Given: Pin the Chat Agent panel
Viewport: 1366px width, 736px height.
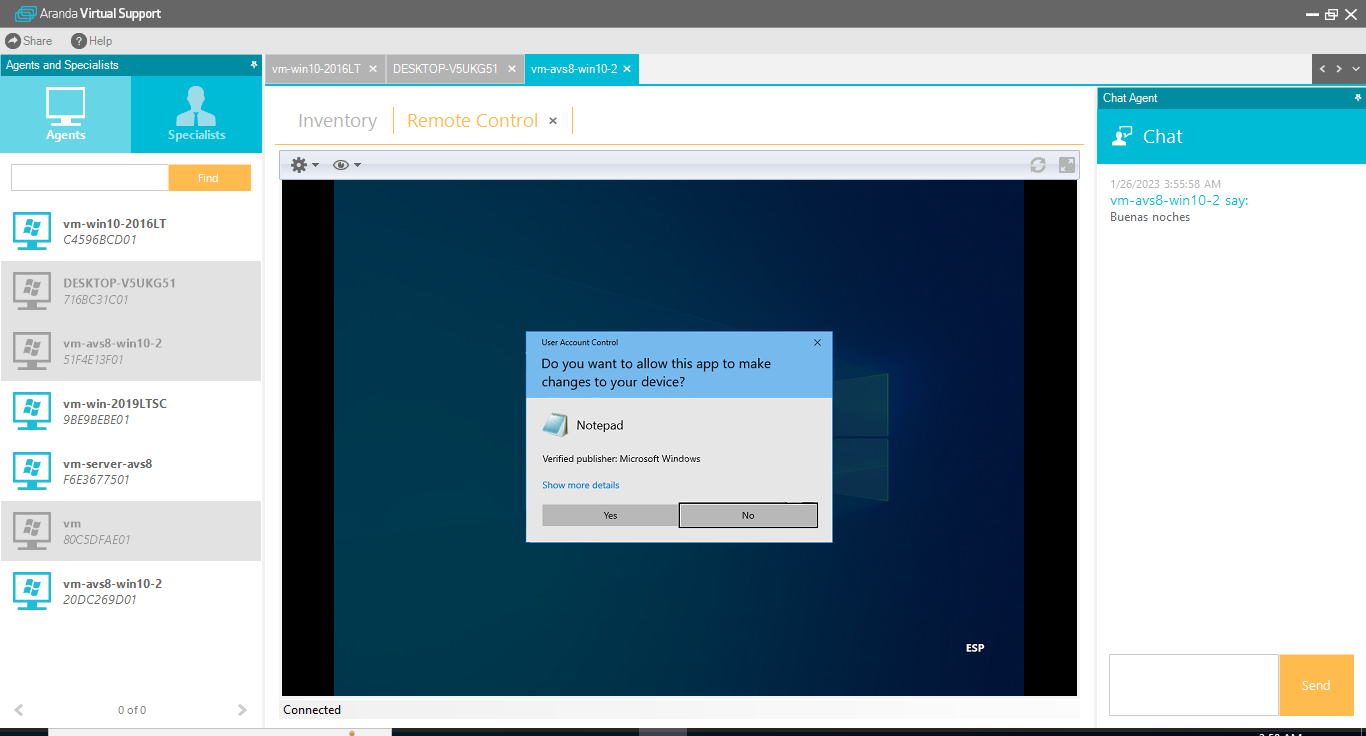Looking at the screenshot, I should (x=1358, y=98).
